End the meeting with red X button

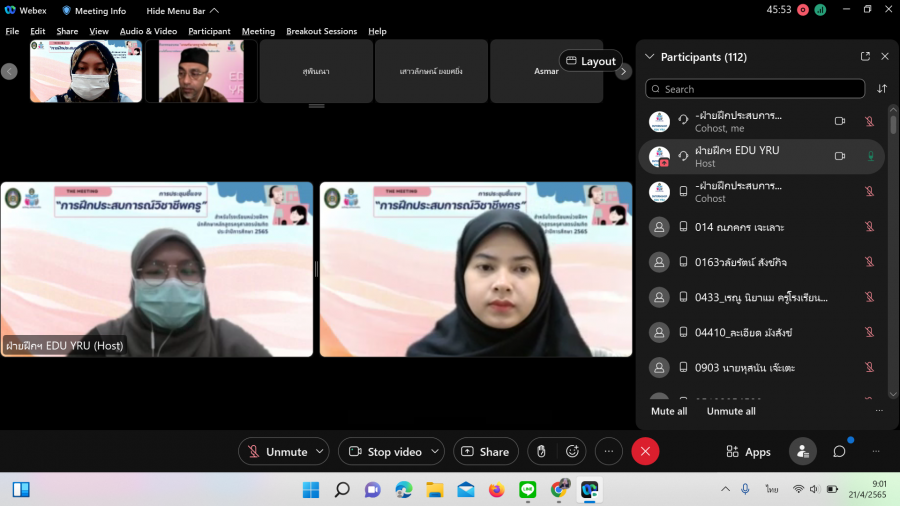click(645, 452)
